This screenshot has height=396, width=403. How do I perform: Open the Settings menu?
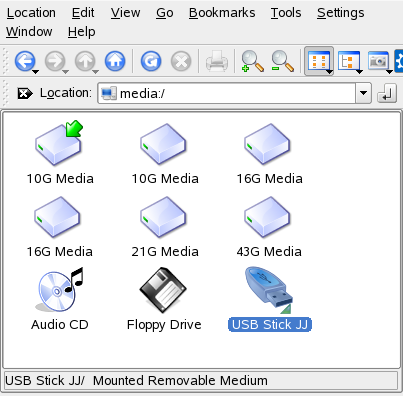click(x=340, y=13)
